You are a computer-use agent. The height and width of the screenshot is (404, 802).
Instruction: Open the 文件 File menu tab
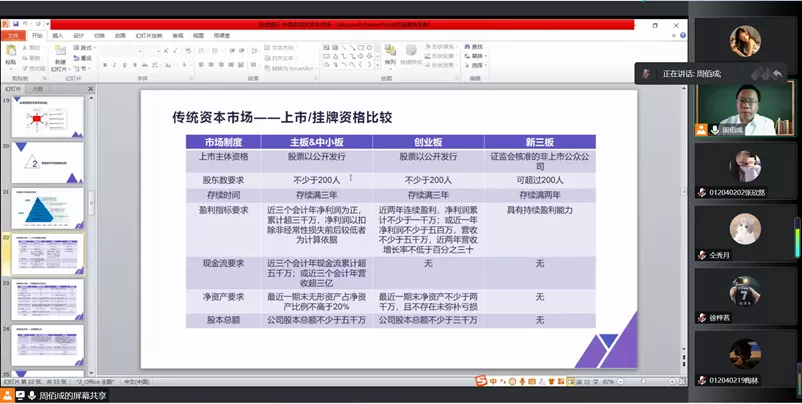(13, 35)
